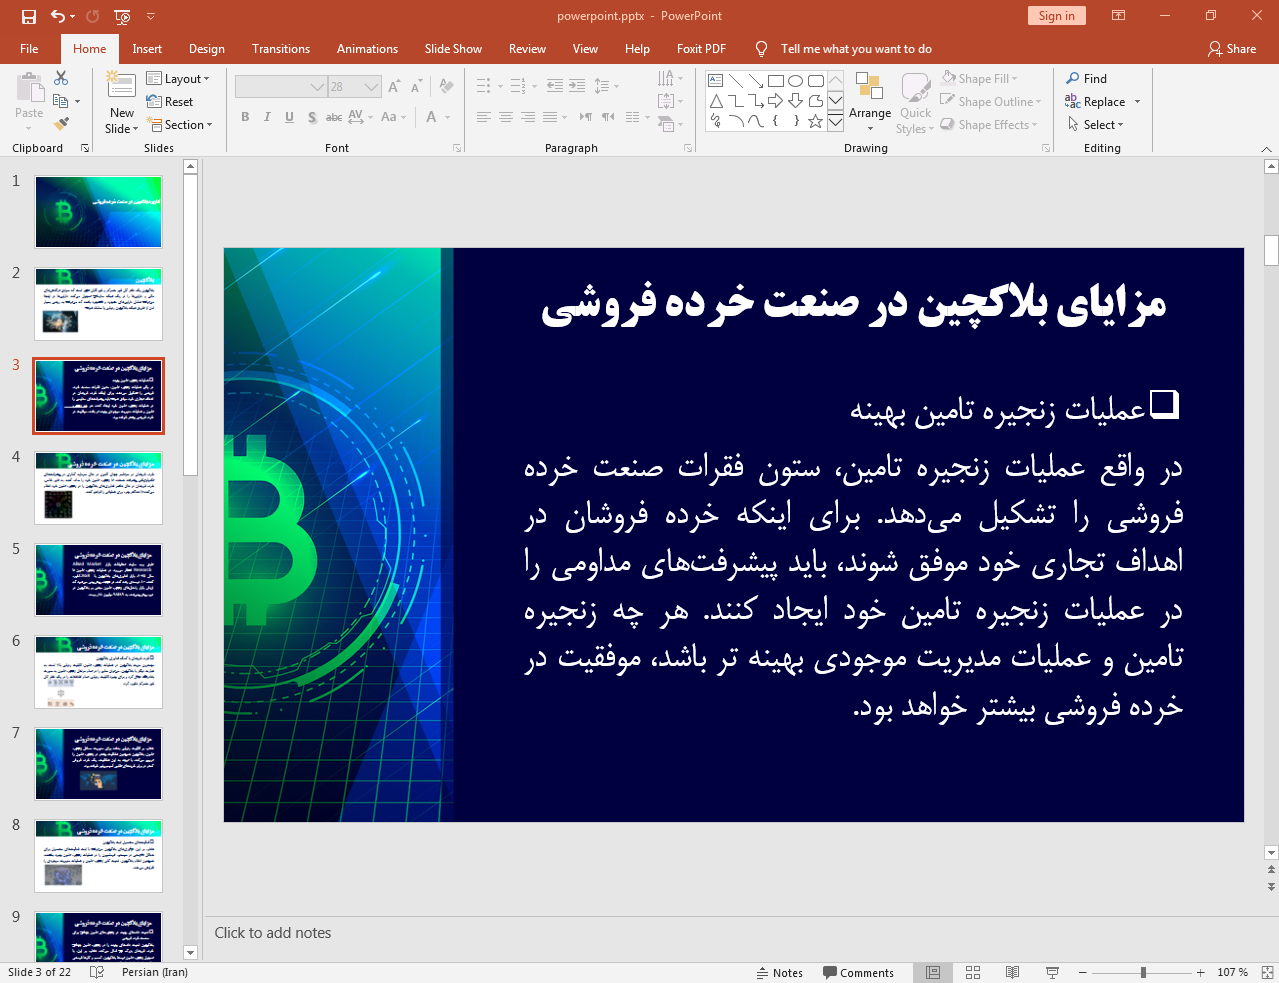Open the Section dropdown menu
1279x983 pixels.
(x=181, y=125)
